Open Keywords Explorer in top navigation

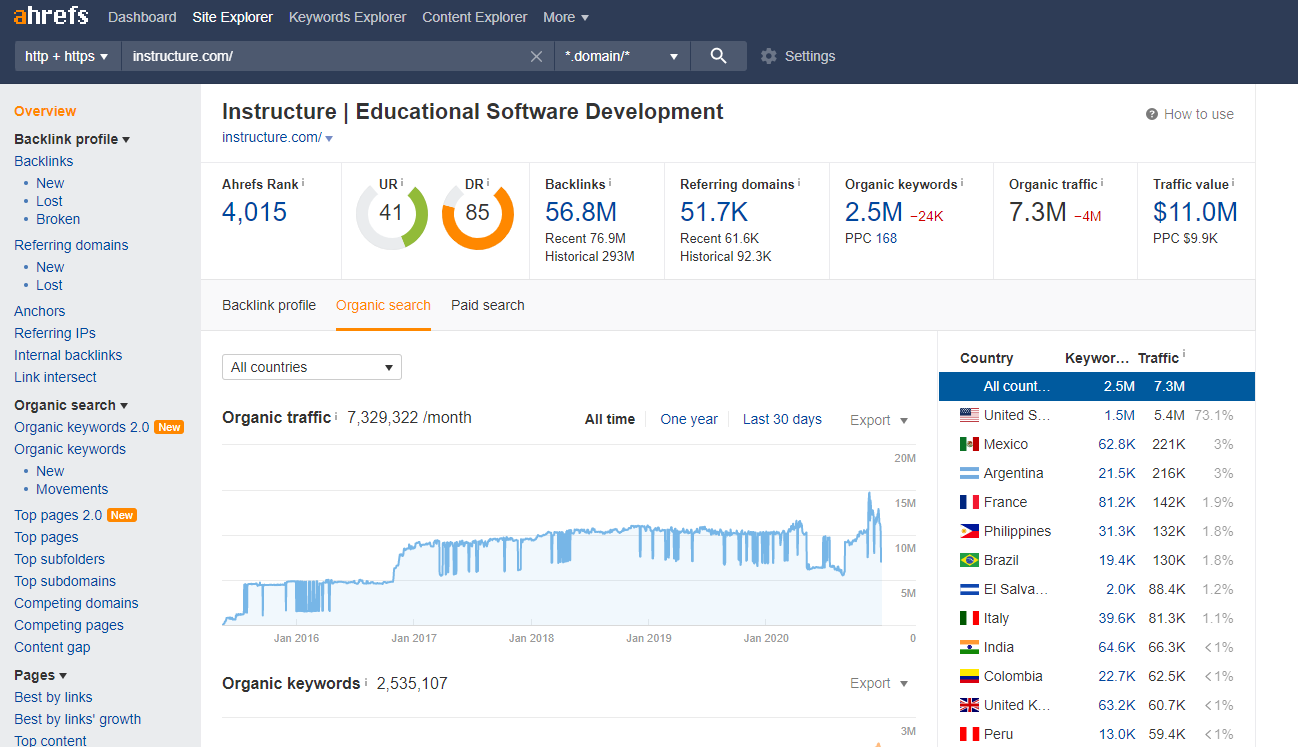(347, 17)
